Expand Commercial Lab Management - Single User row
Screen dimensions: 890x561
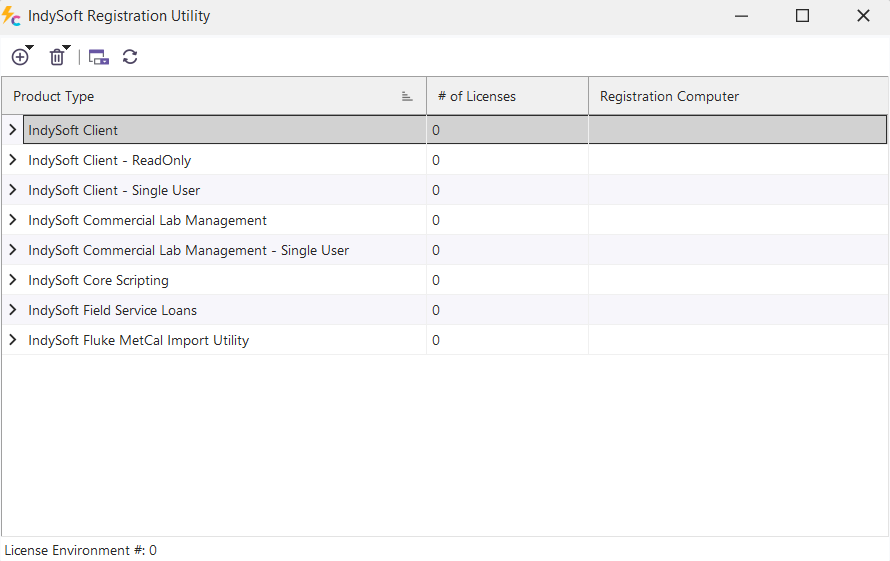tap(13, 250)
